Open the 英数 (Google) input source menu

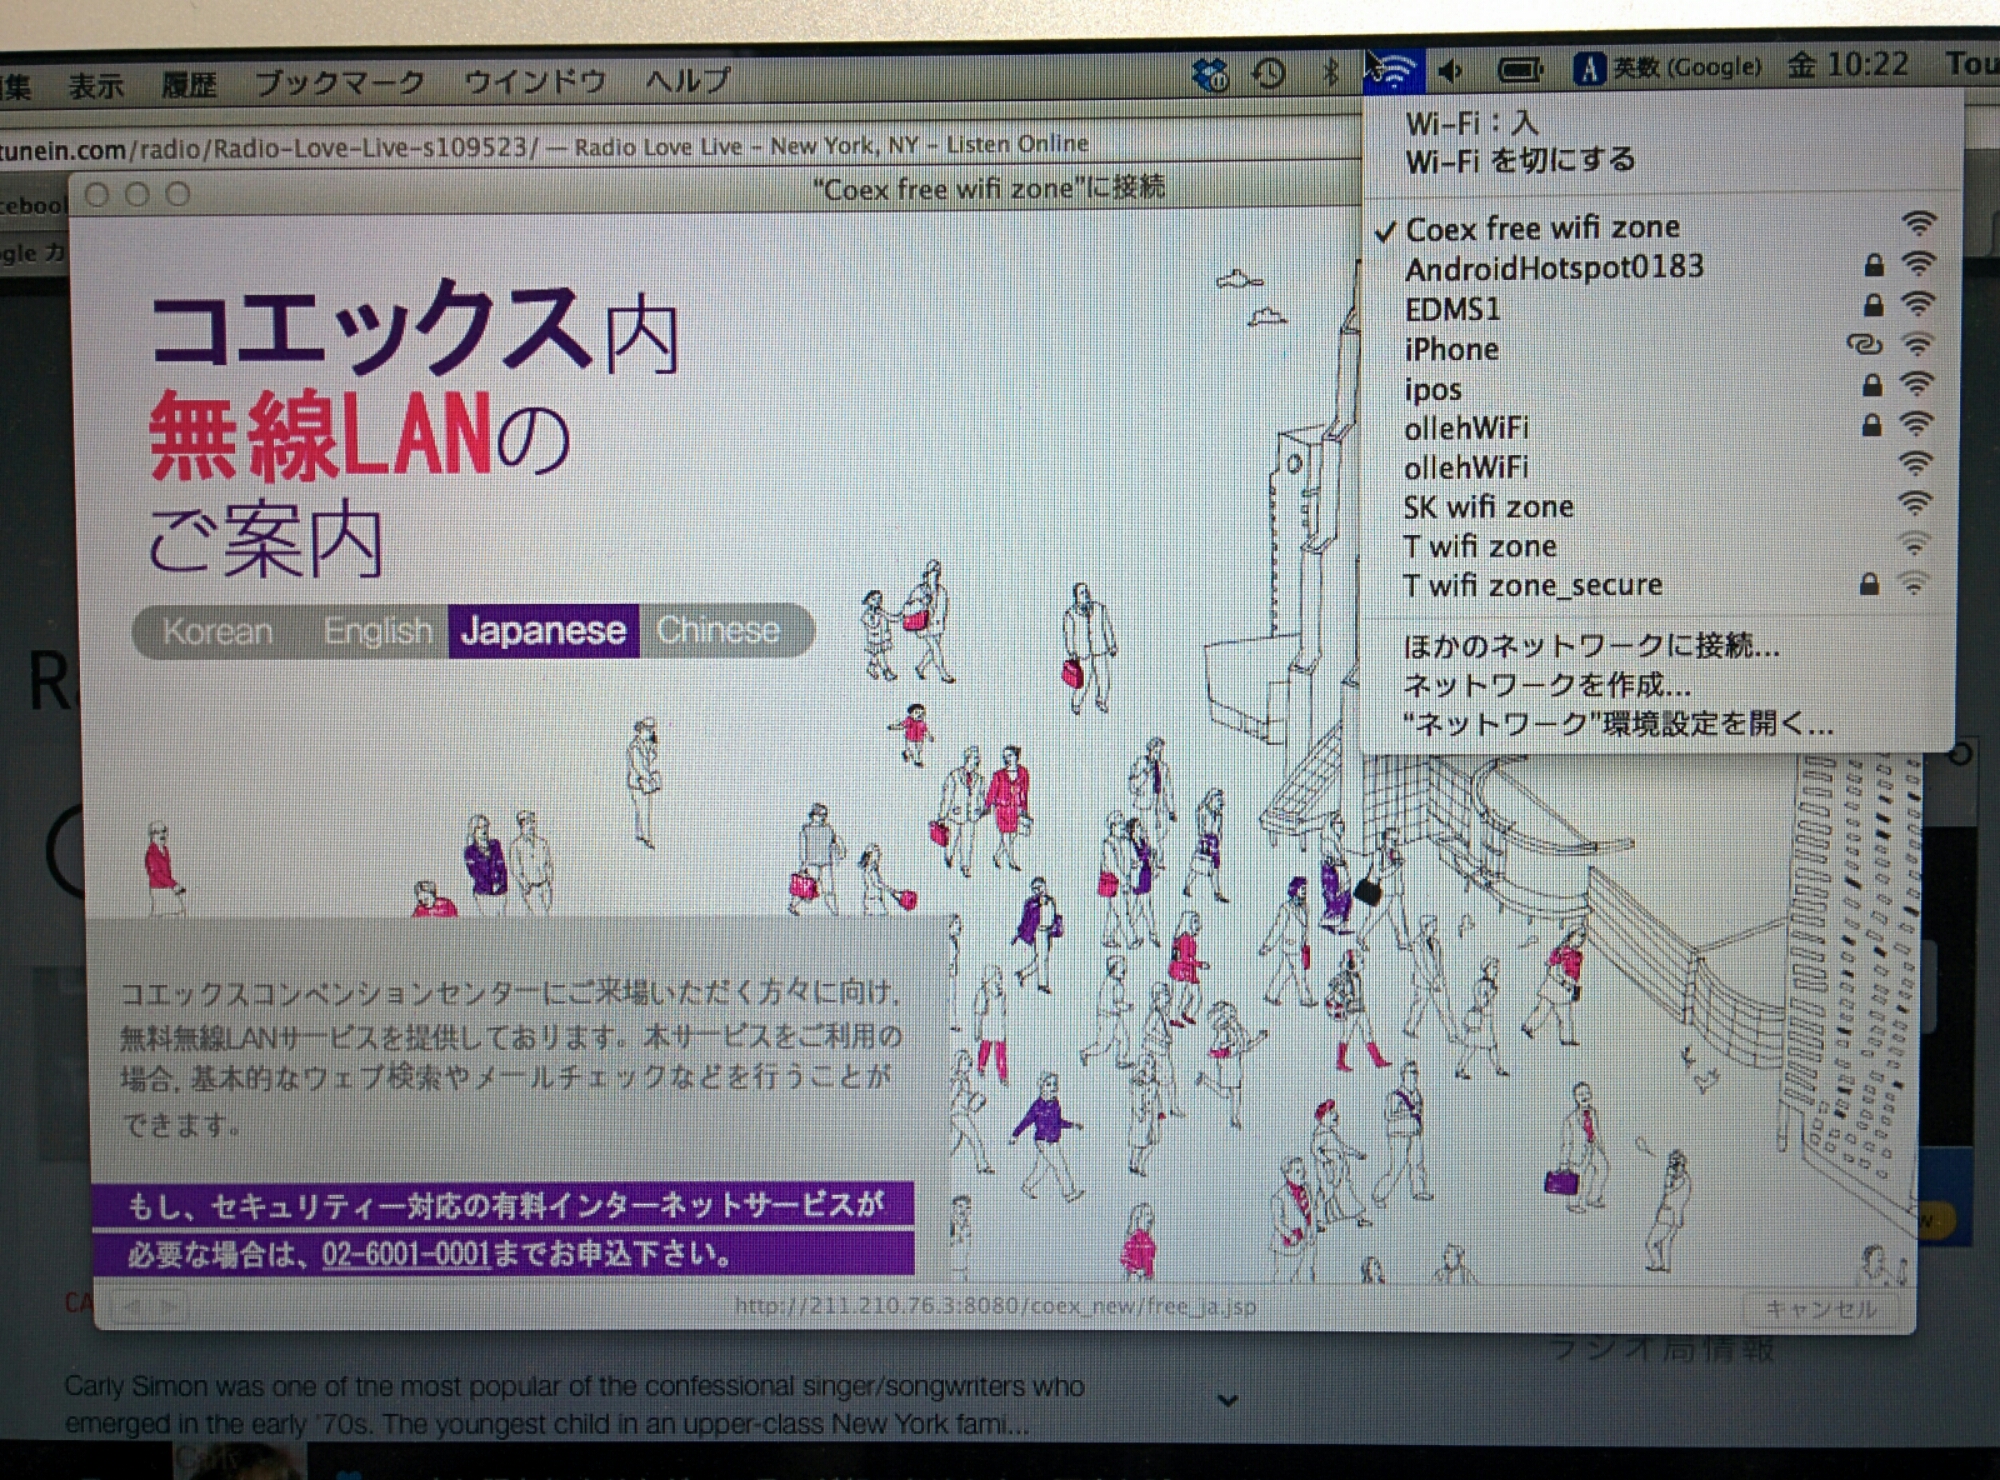click(x=1667, y=68)
